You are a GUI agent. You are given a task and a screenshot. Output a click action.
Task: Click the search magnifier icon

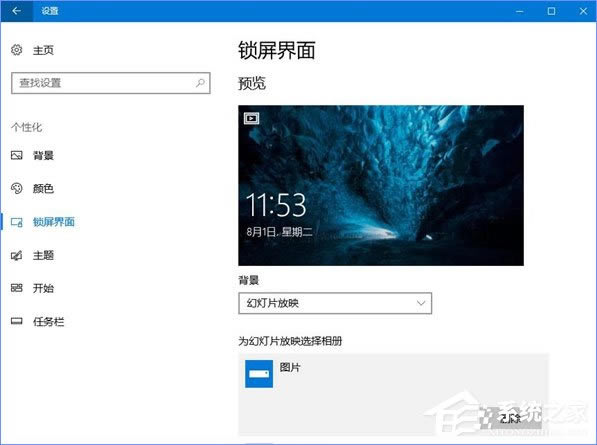click(x=200, y=83)
